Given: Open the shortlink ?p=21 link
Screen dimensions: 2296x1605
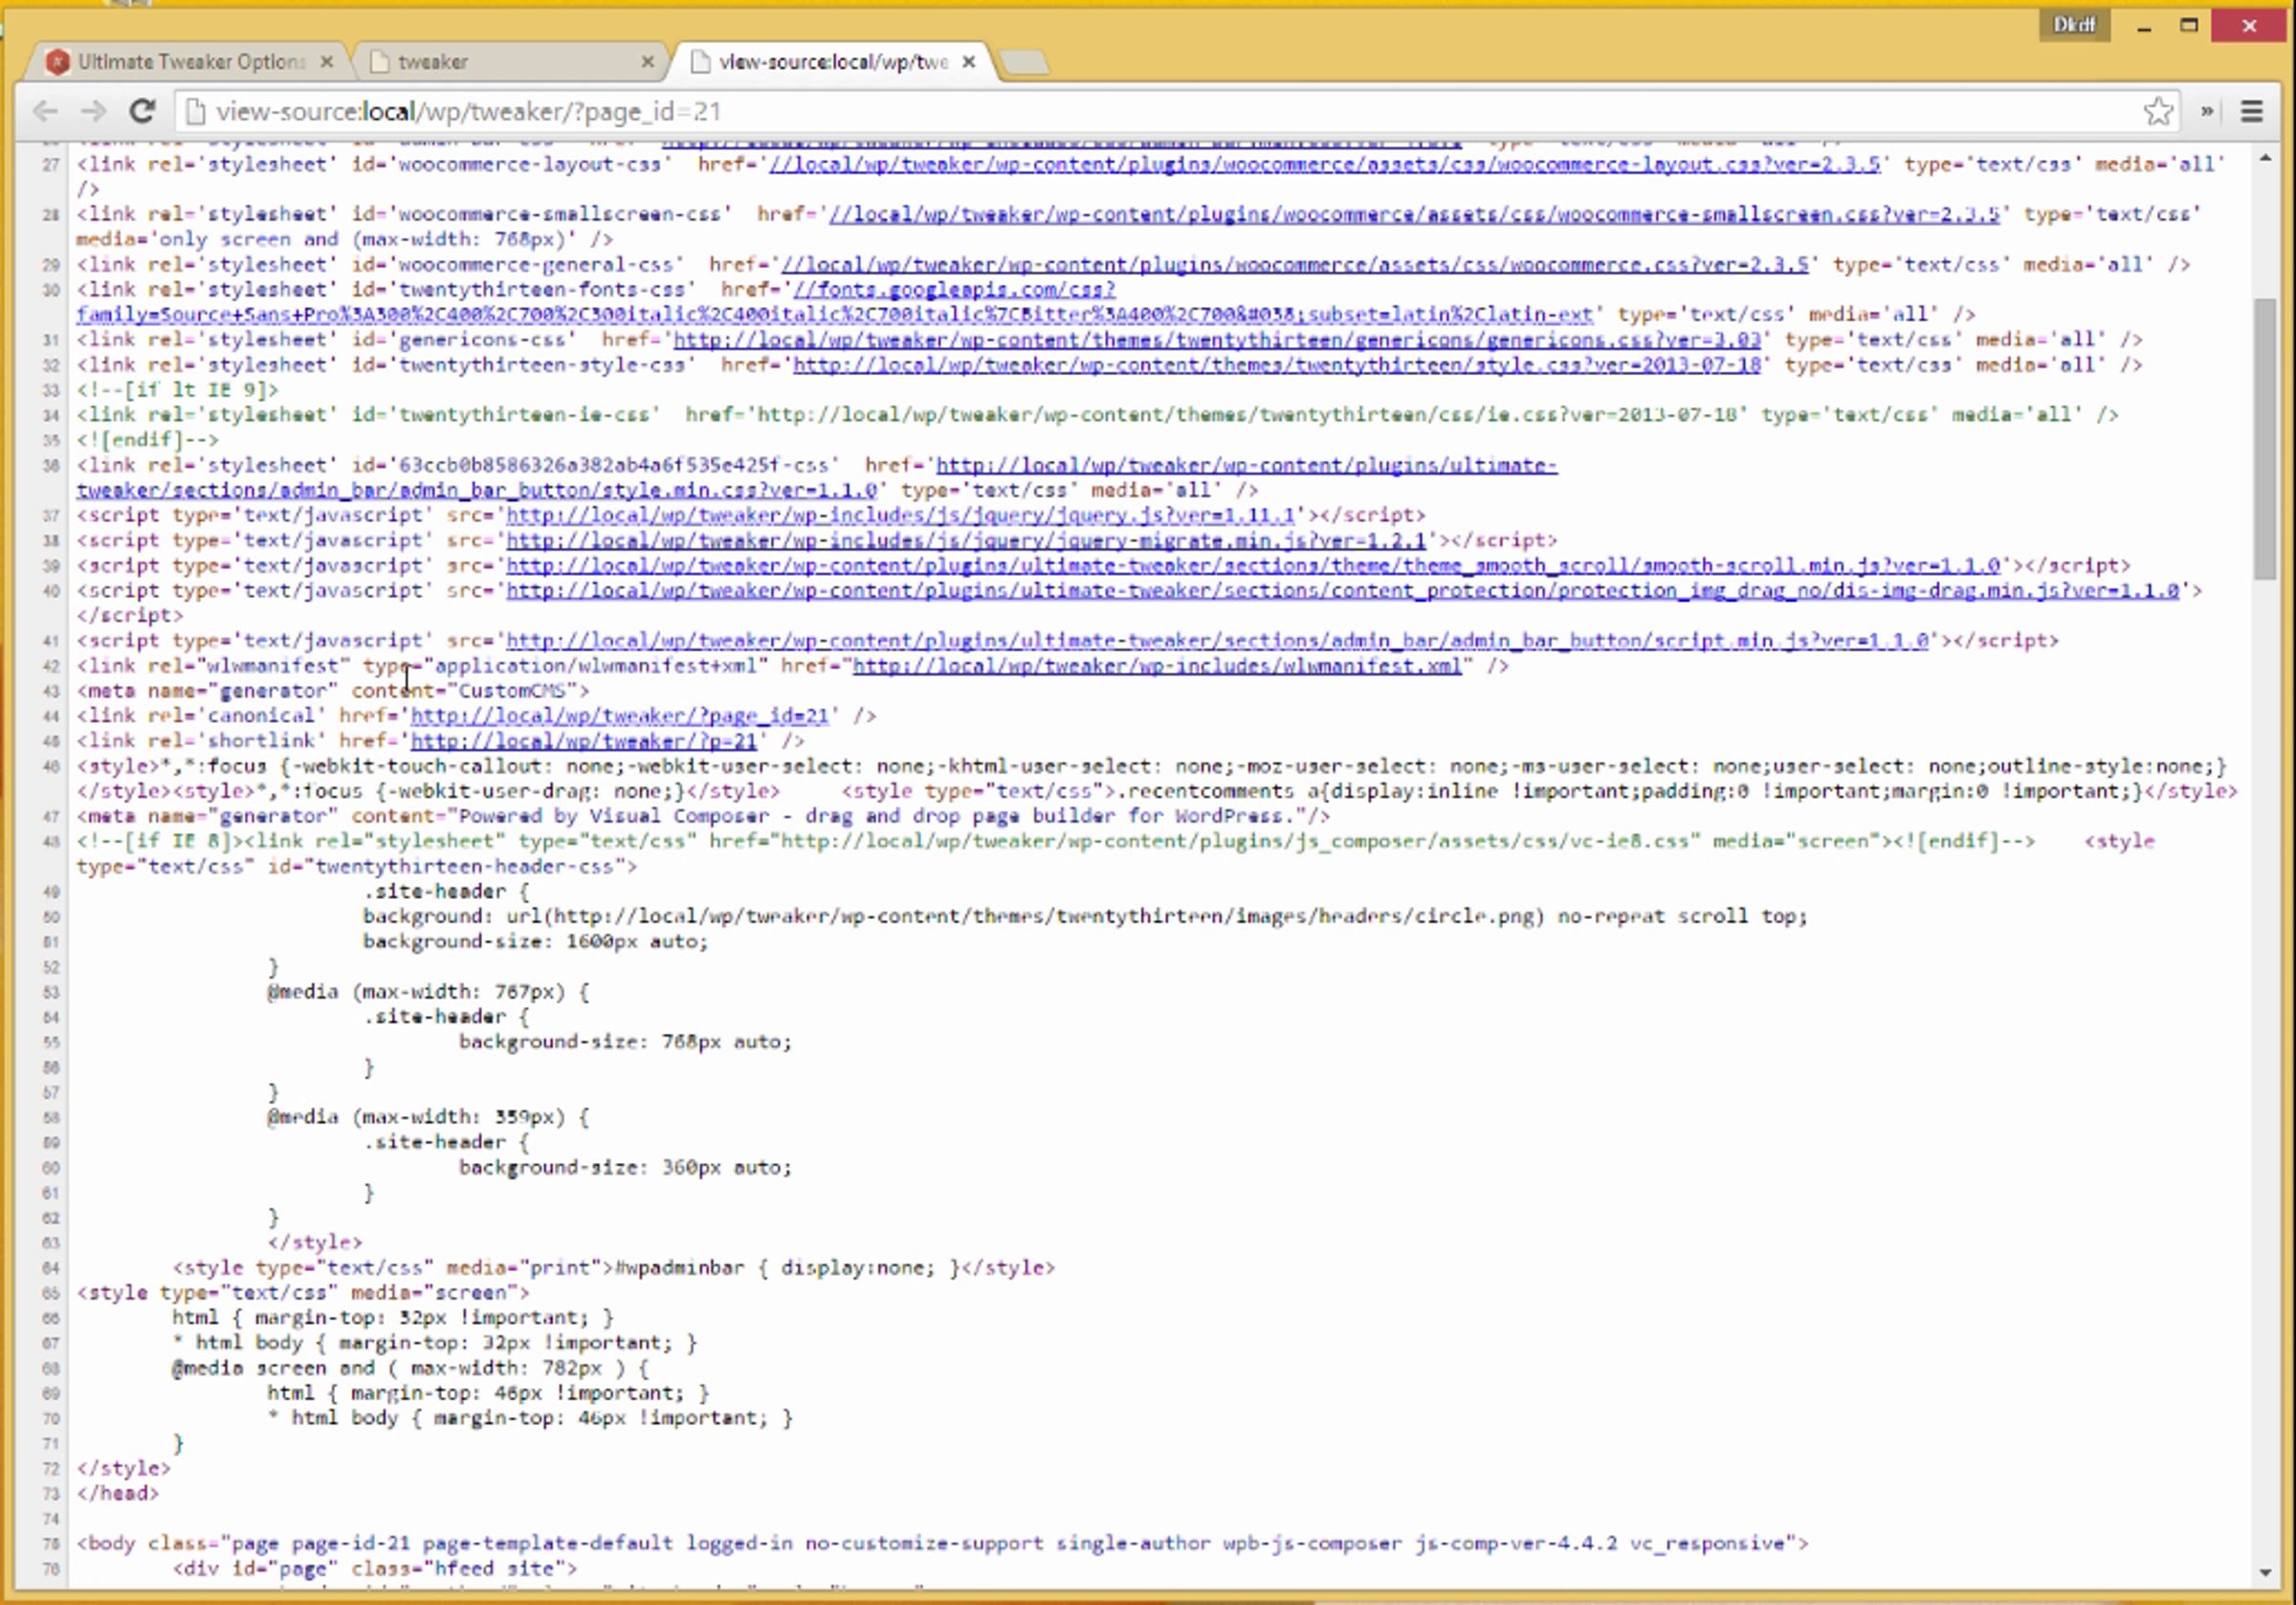Looking at the screenshot, I should point(584,741).
